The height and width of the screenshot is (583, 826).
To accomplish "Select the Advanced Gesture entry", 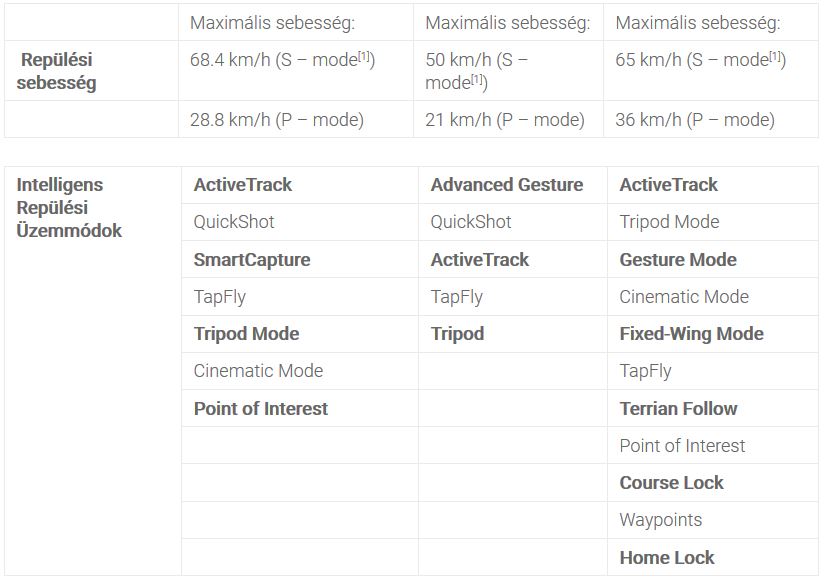I will click(x=506, y=185).
